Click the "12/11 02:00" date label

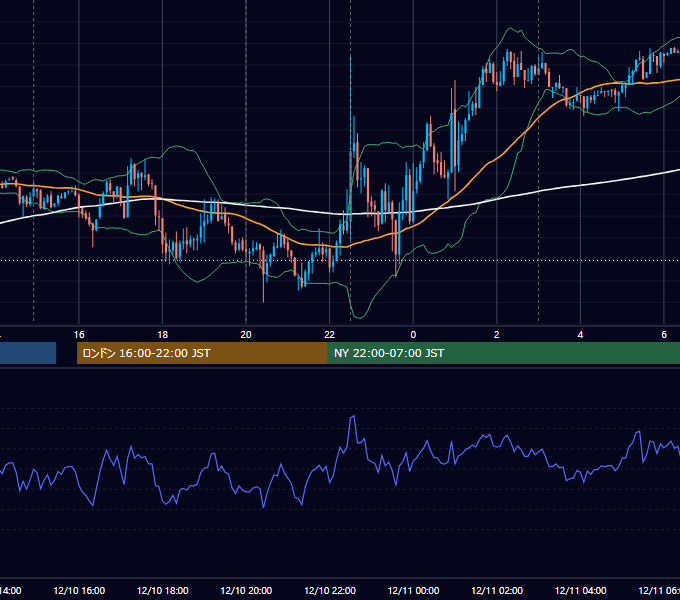(x=497, y=590)
